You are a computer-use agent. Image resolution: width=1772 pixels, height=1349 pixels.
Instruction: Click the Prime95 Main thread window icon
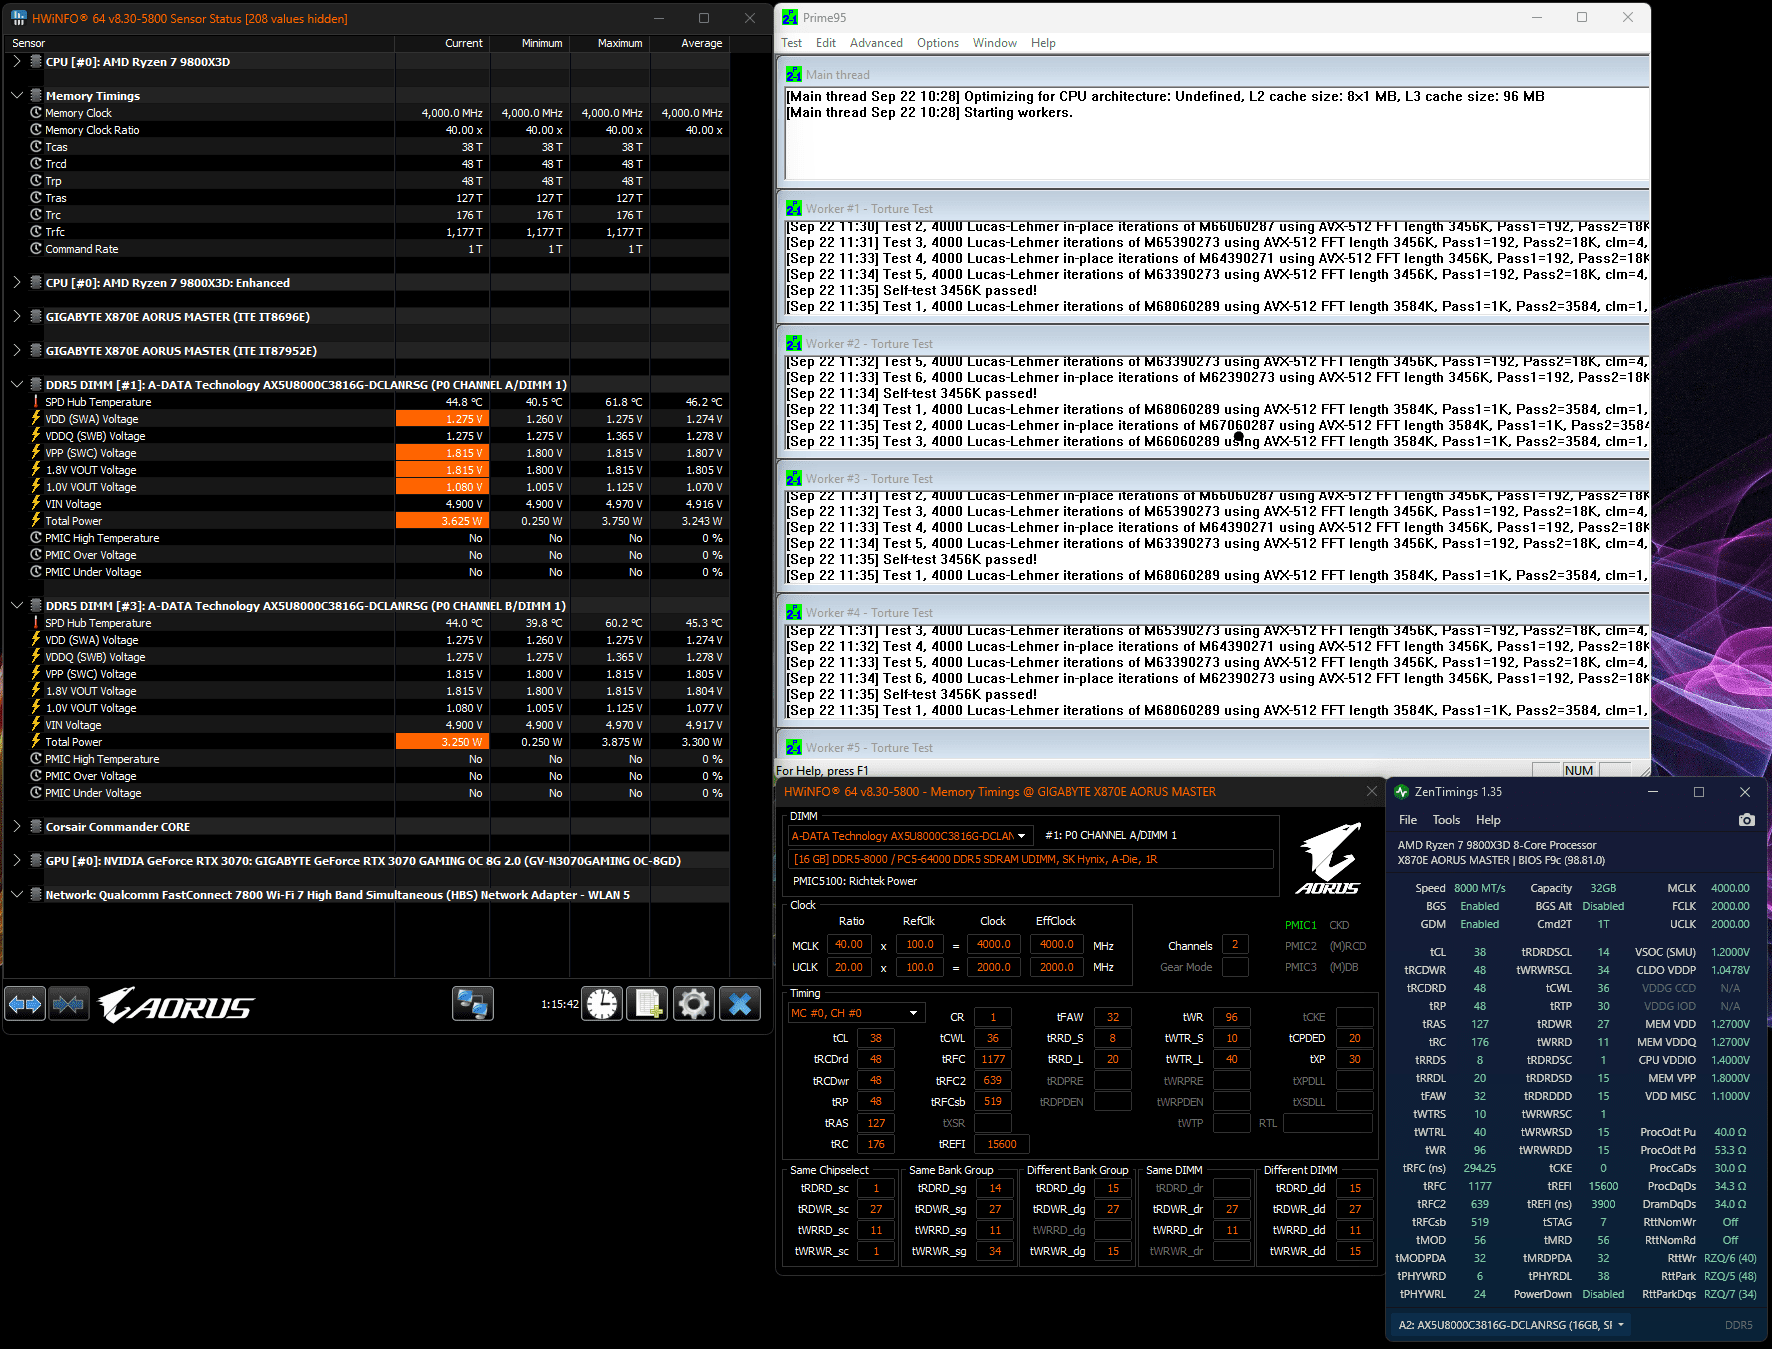coord(793,75)
